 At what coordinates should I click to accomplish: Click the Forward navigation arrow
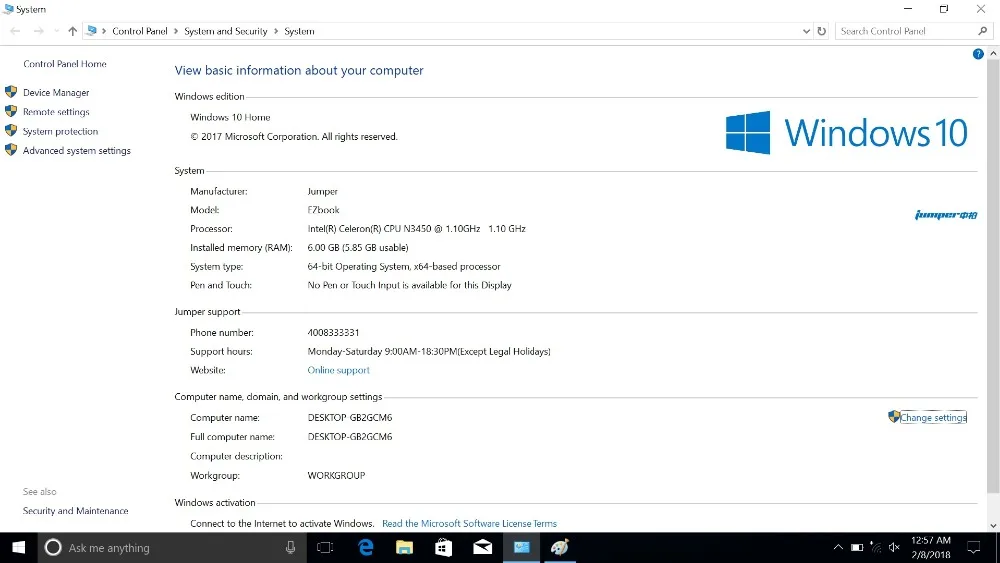coord(38,31)
